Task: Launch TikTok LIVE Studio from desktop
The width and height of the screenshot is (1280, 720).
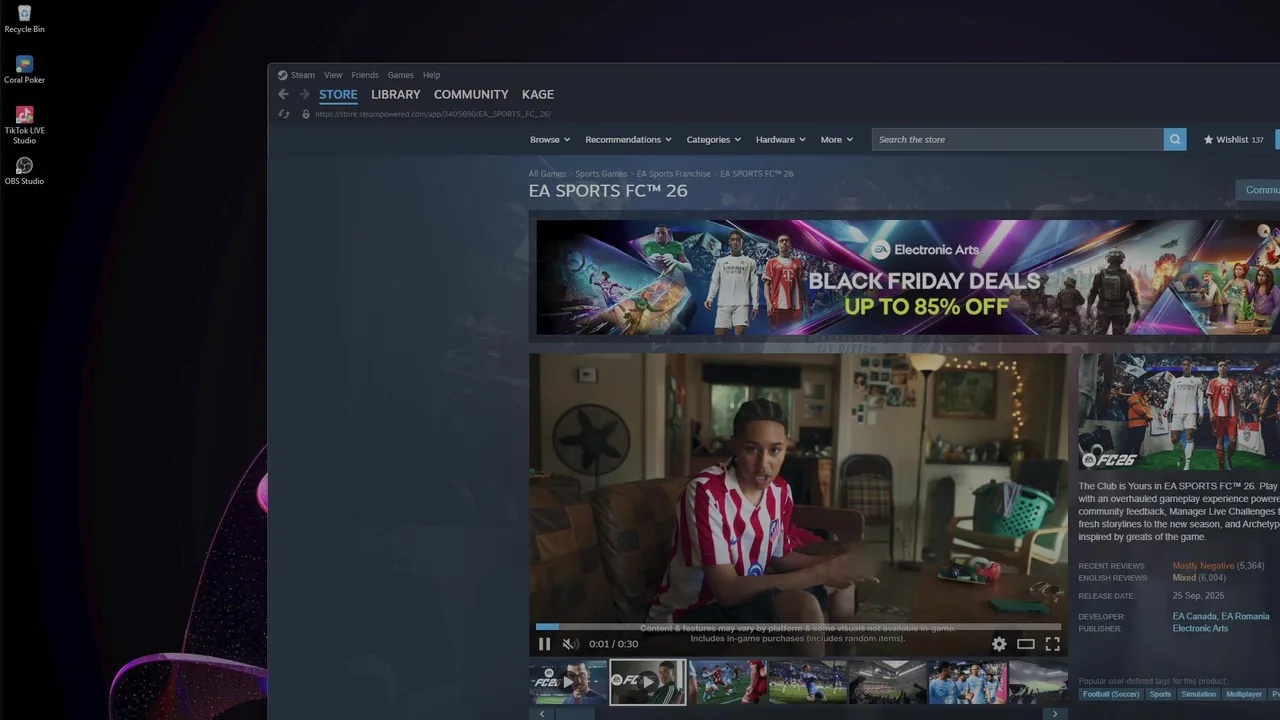Action: (x=24, y=126)
